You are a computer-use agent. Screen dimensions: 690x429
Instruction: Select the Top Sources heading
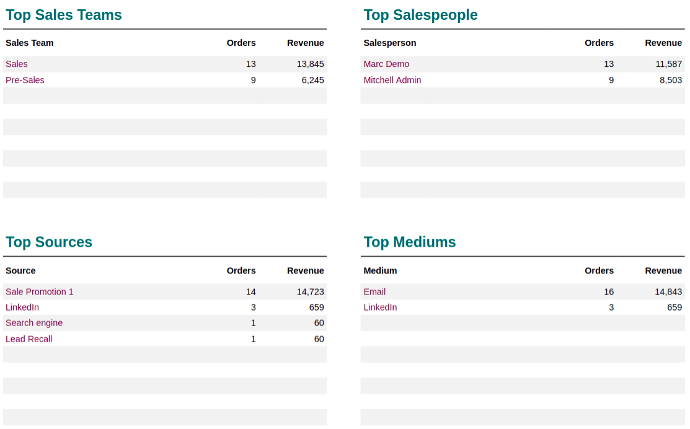[x=49, y=242]
